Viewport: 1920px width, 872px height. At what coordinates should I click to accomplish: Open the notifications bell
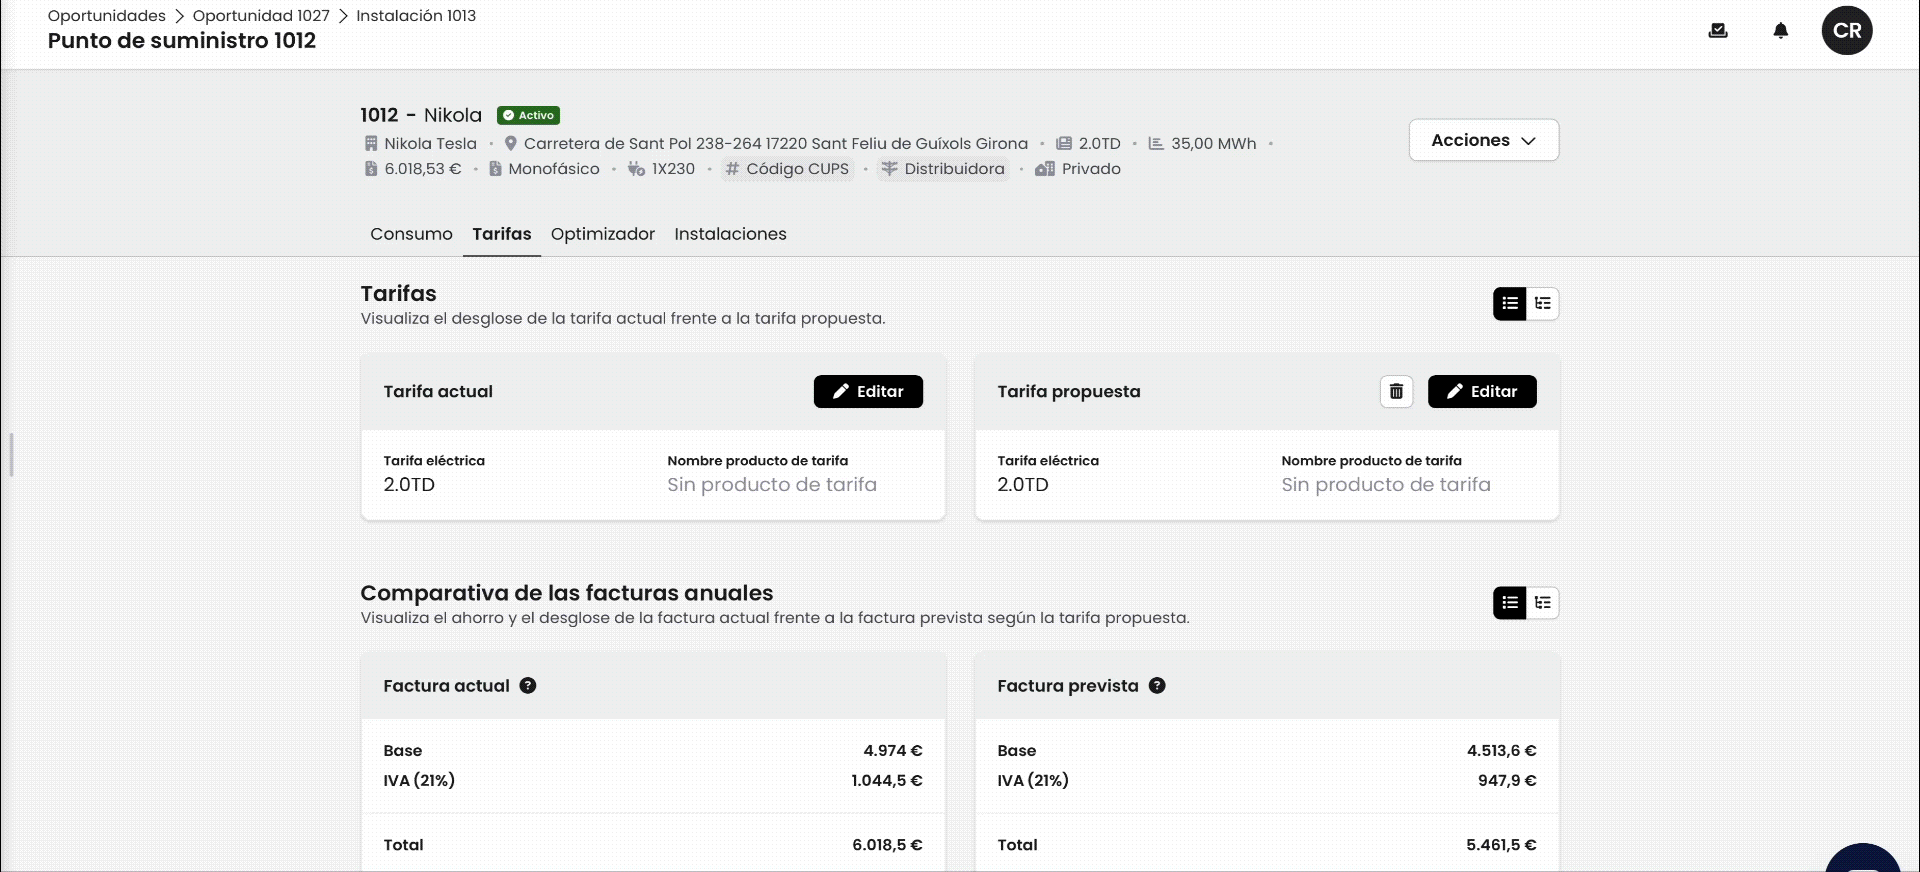coord(1781,31)
